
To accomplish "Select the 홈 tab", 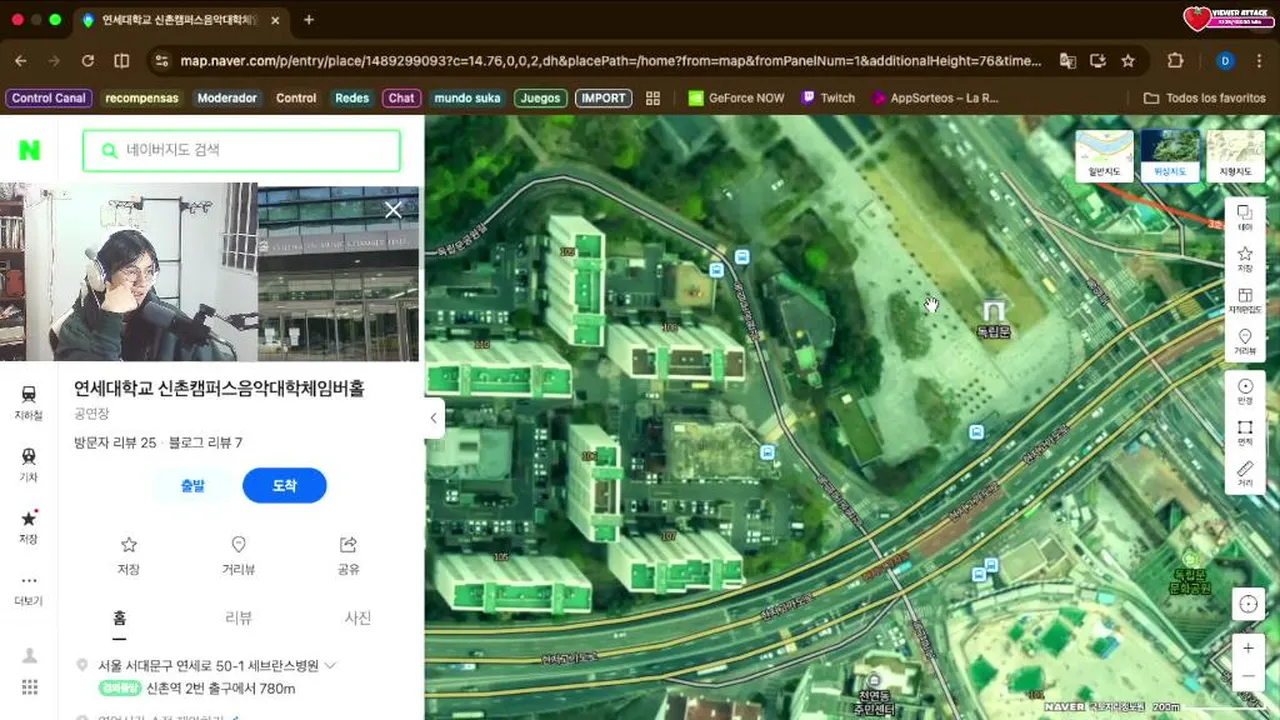I will (119, 618).
